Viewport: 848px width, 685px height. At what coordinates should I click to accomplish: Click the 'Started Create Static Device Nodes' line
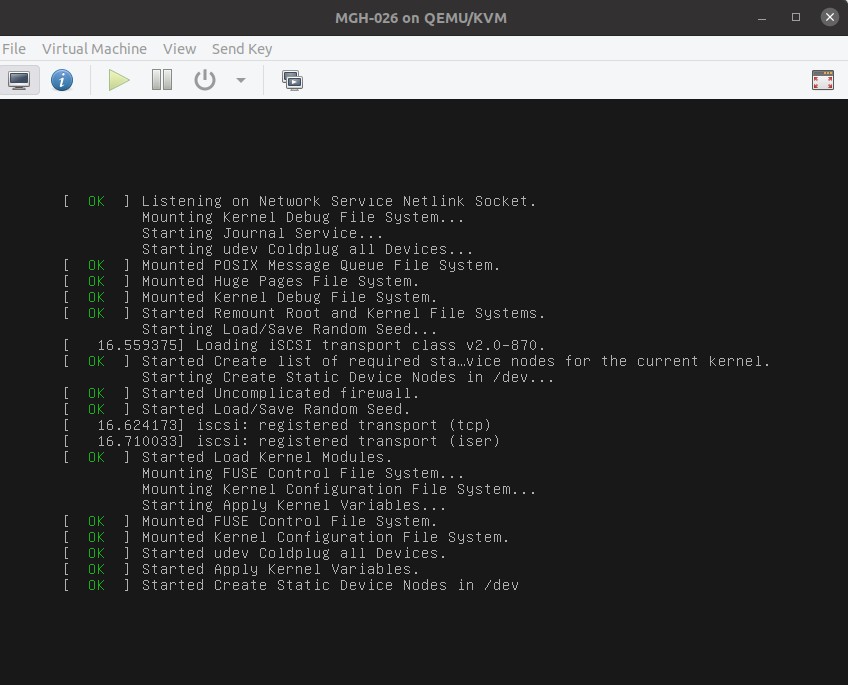coord(330,585)
